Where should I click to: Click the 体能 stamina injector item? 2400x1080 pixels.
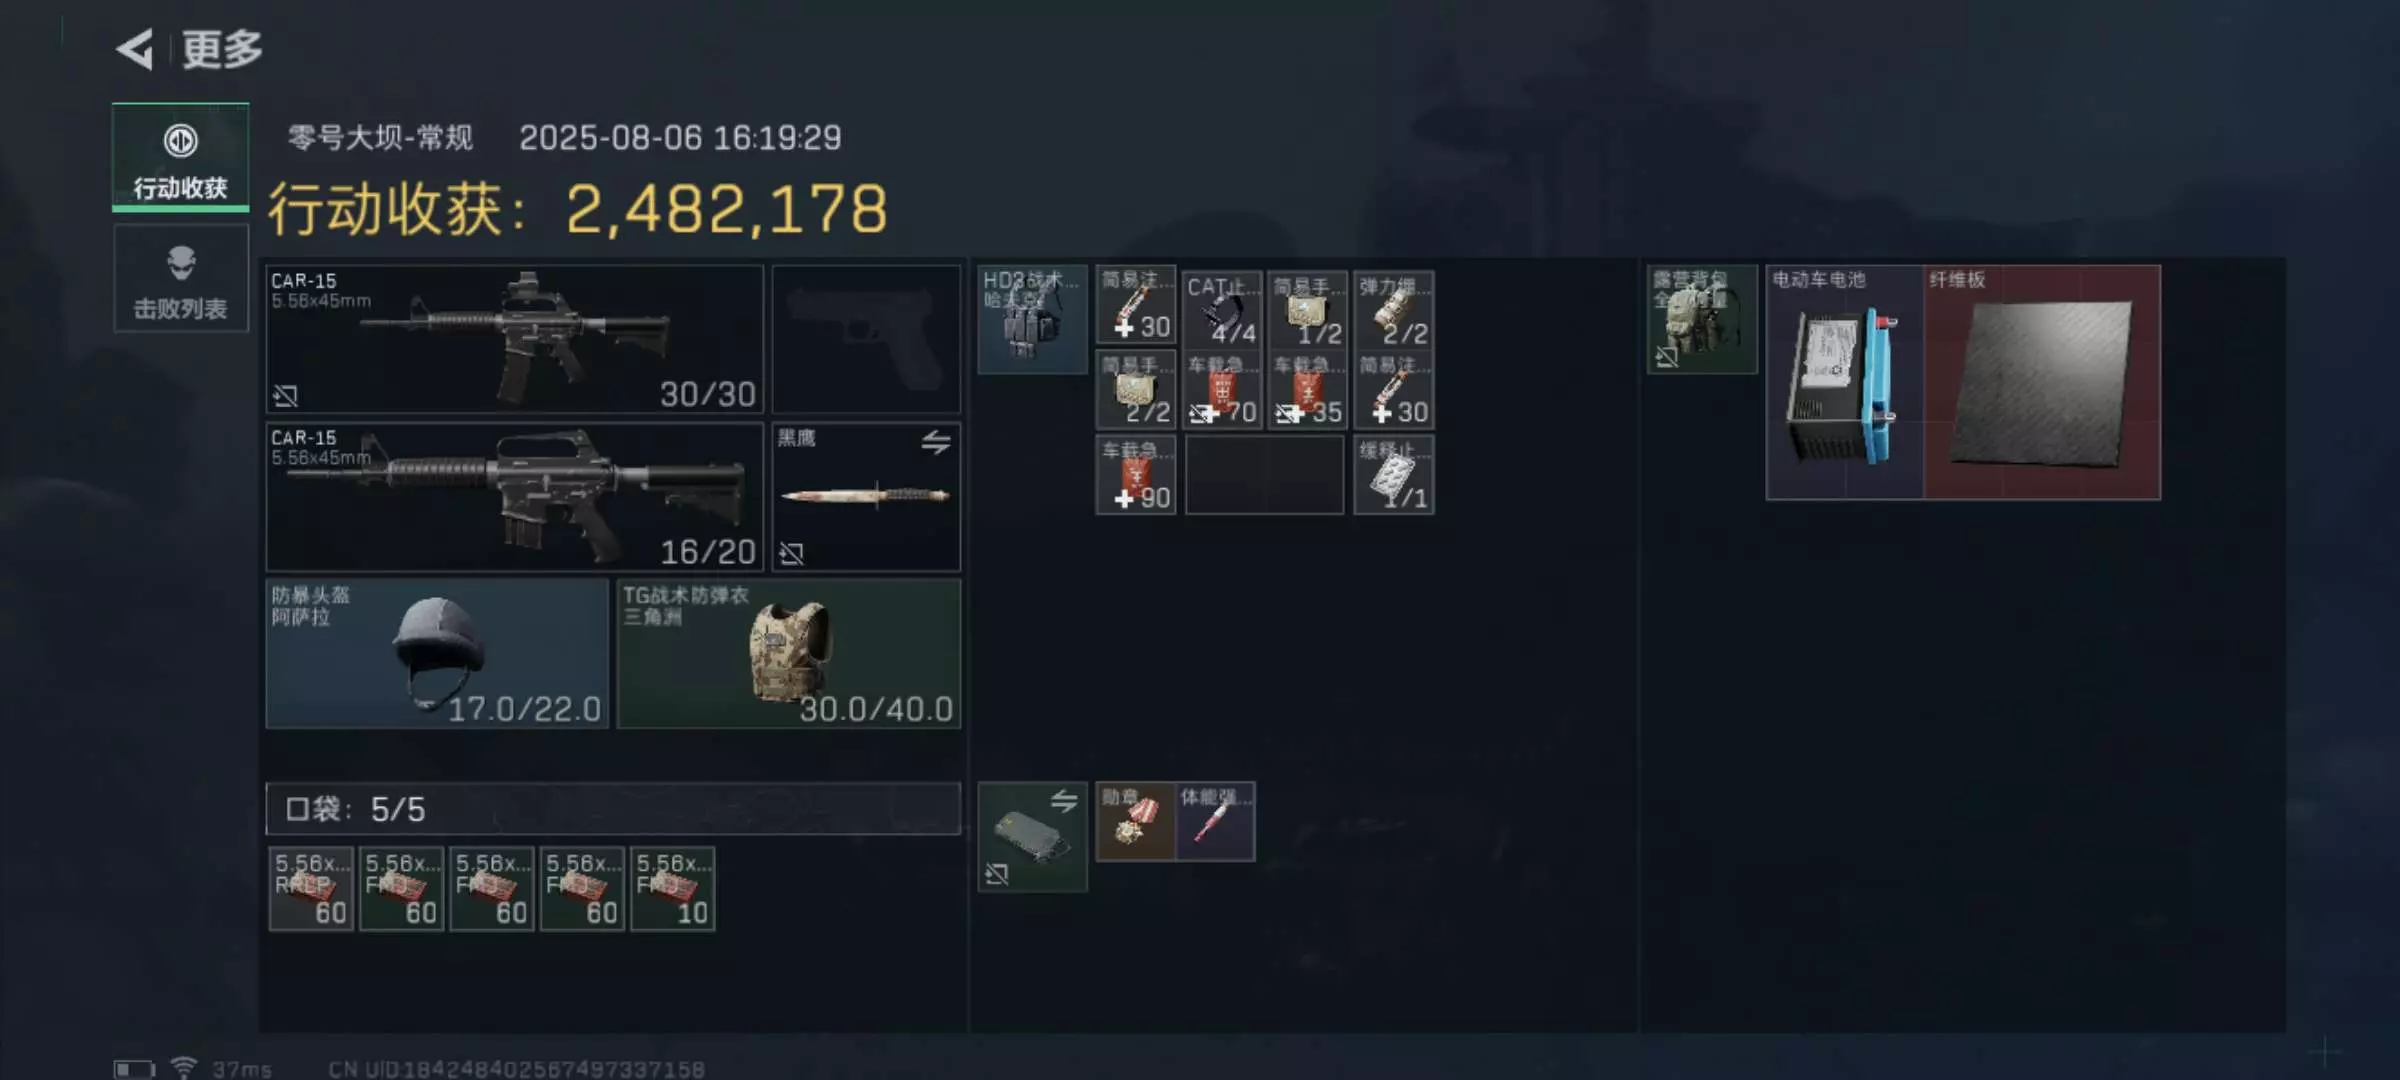1215,822
